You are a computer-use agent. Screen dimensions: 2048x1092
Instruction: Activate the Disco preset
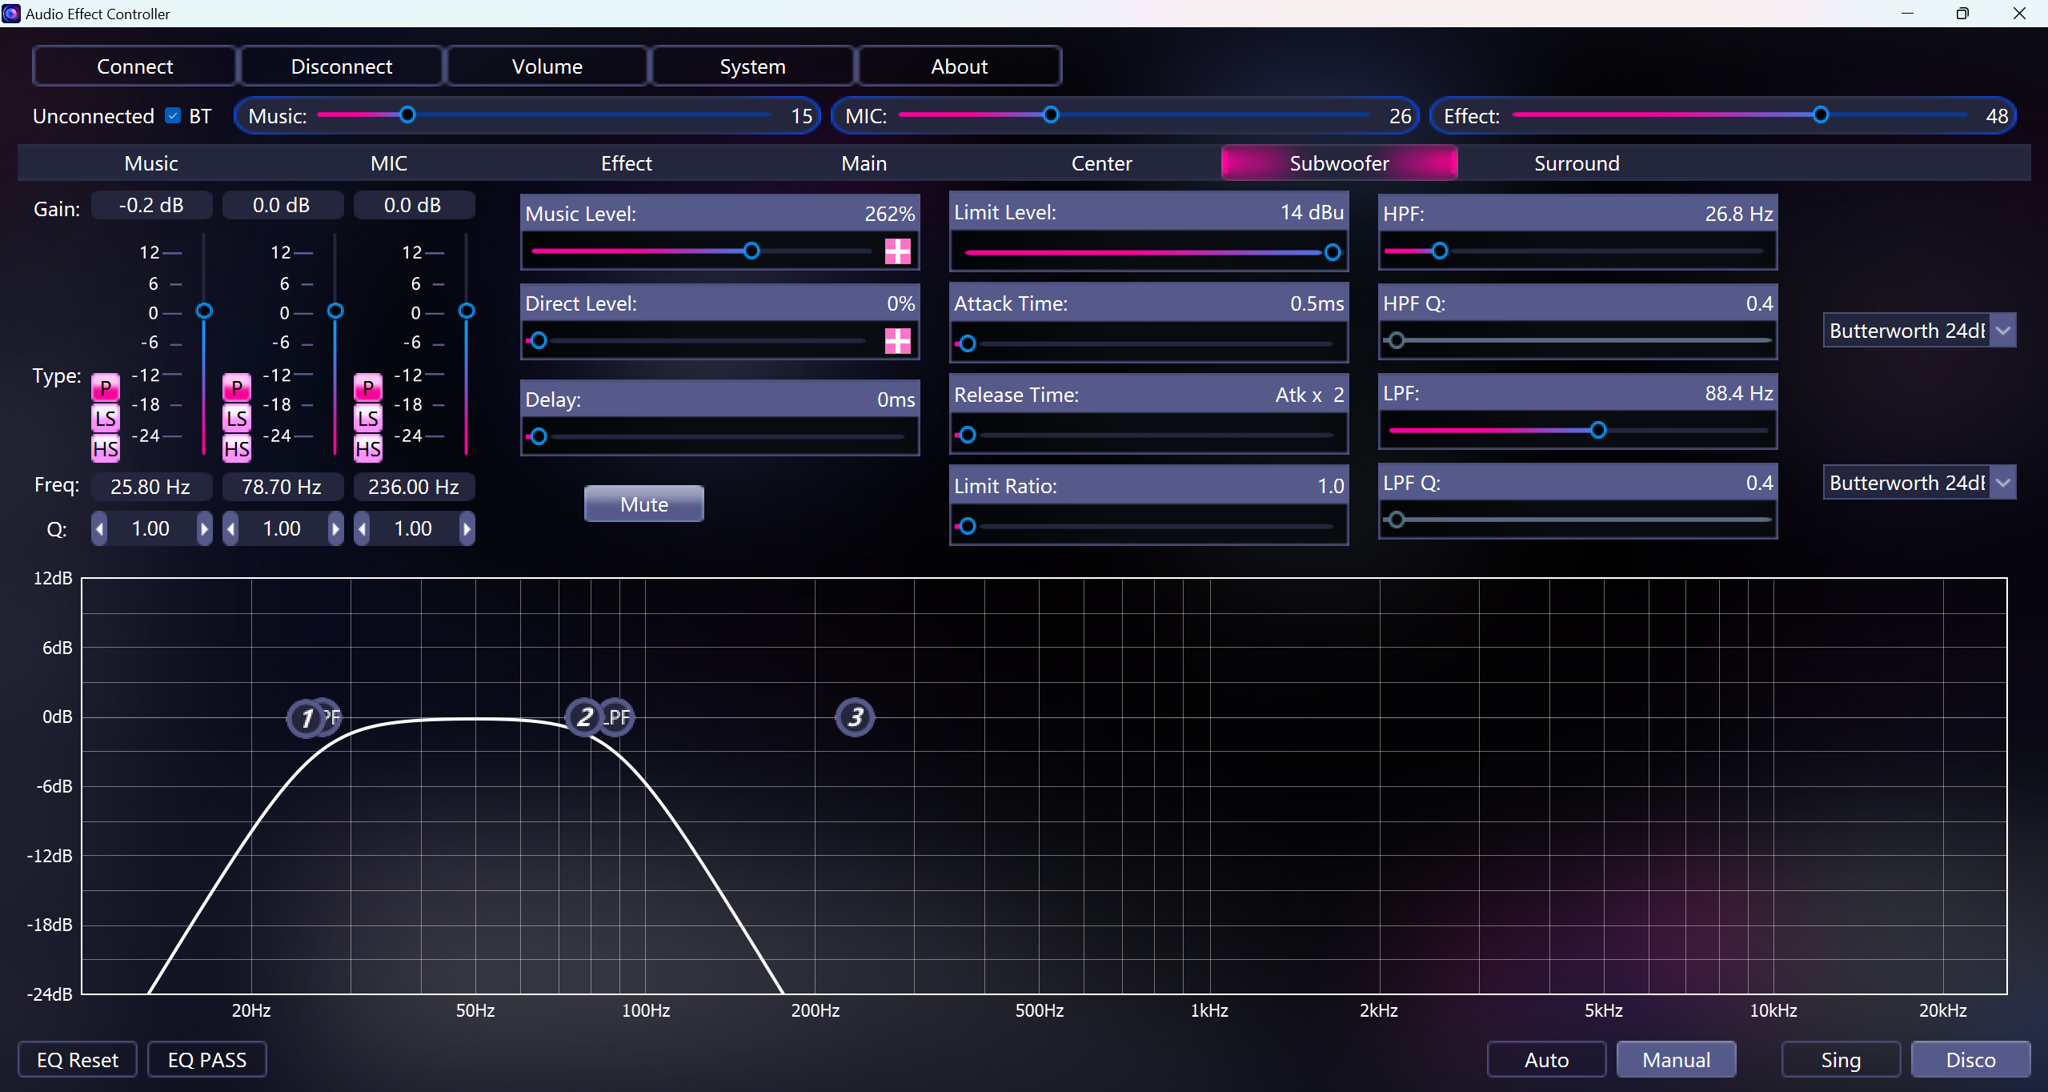tap(1971, 1059)
